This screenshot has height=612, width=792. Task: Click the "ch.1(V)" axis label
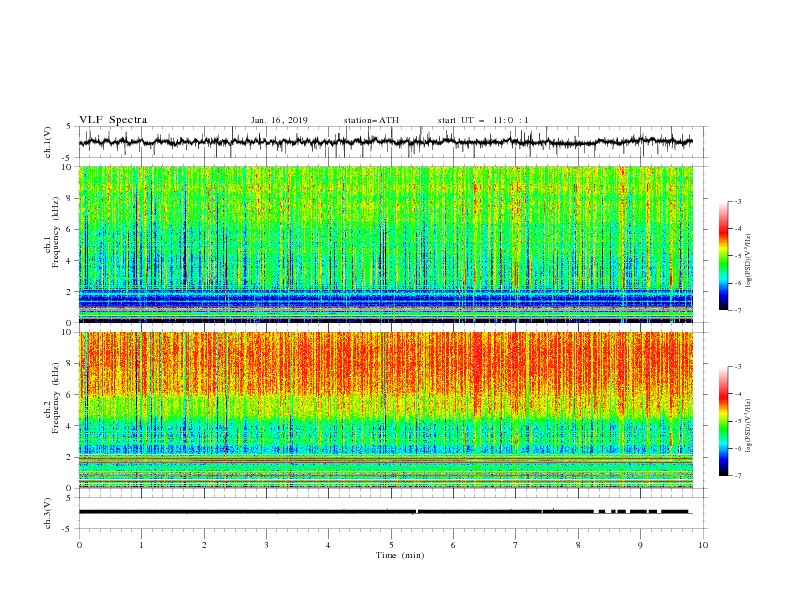48,142
